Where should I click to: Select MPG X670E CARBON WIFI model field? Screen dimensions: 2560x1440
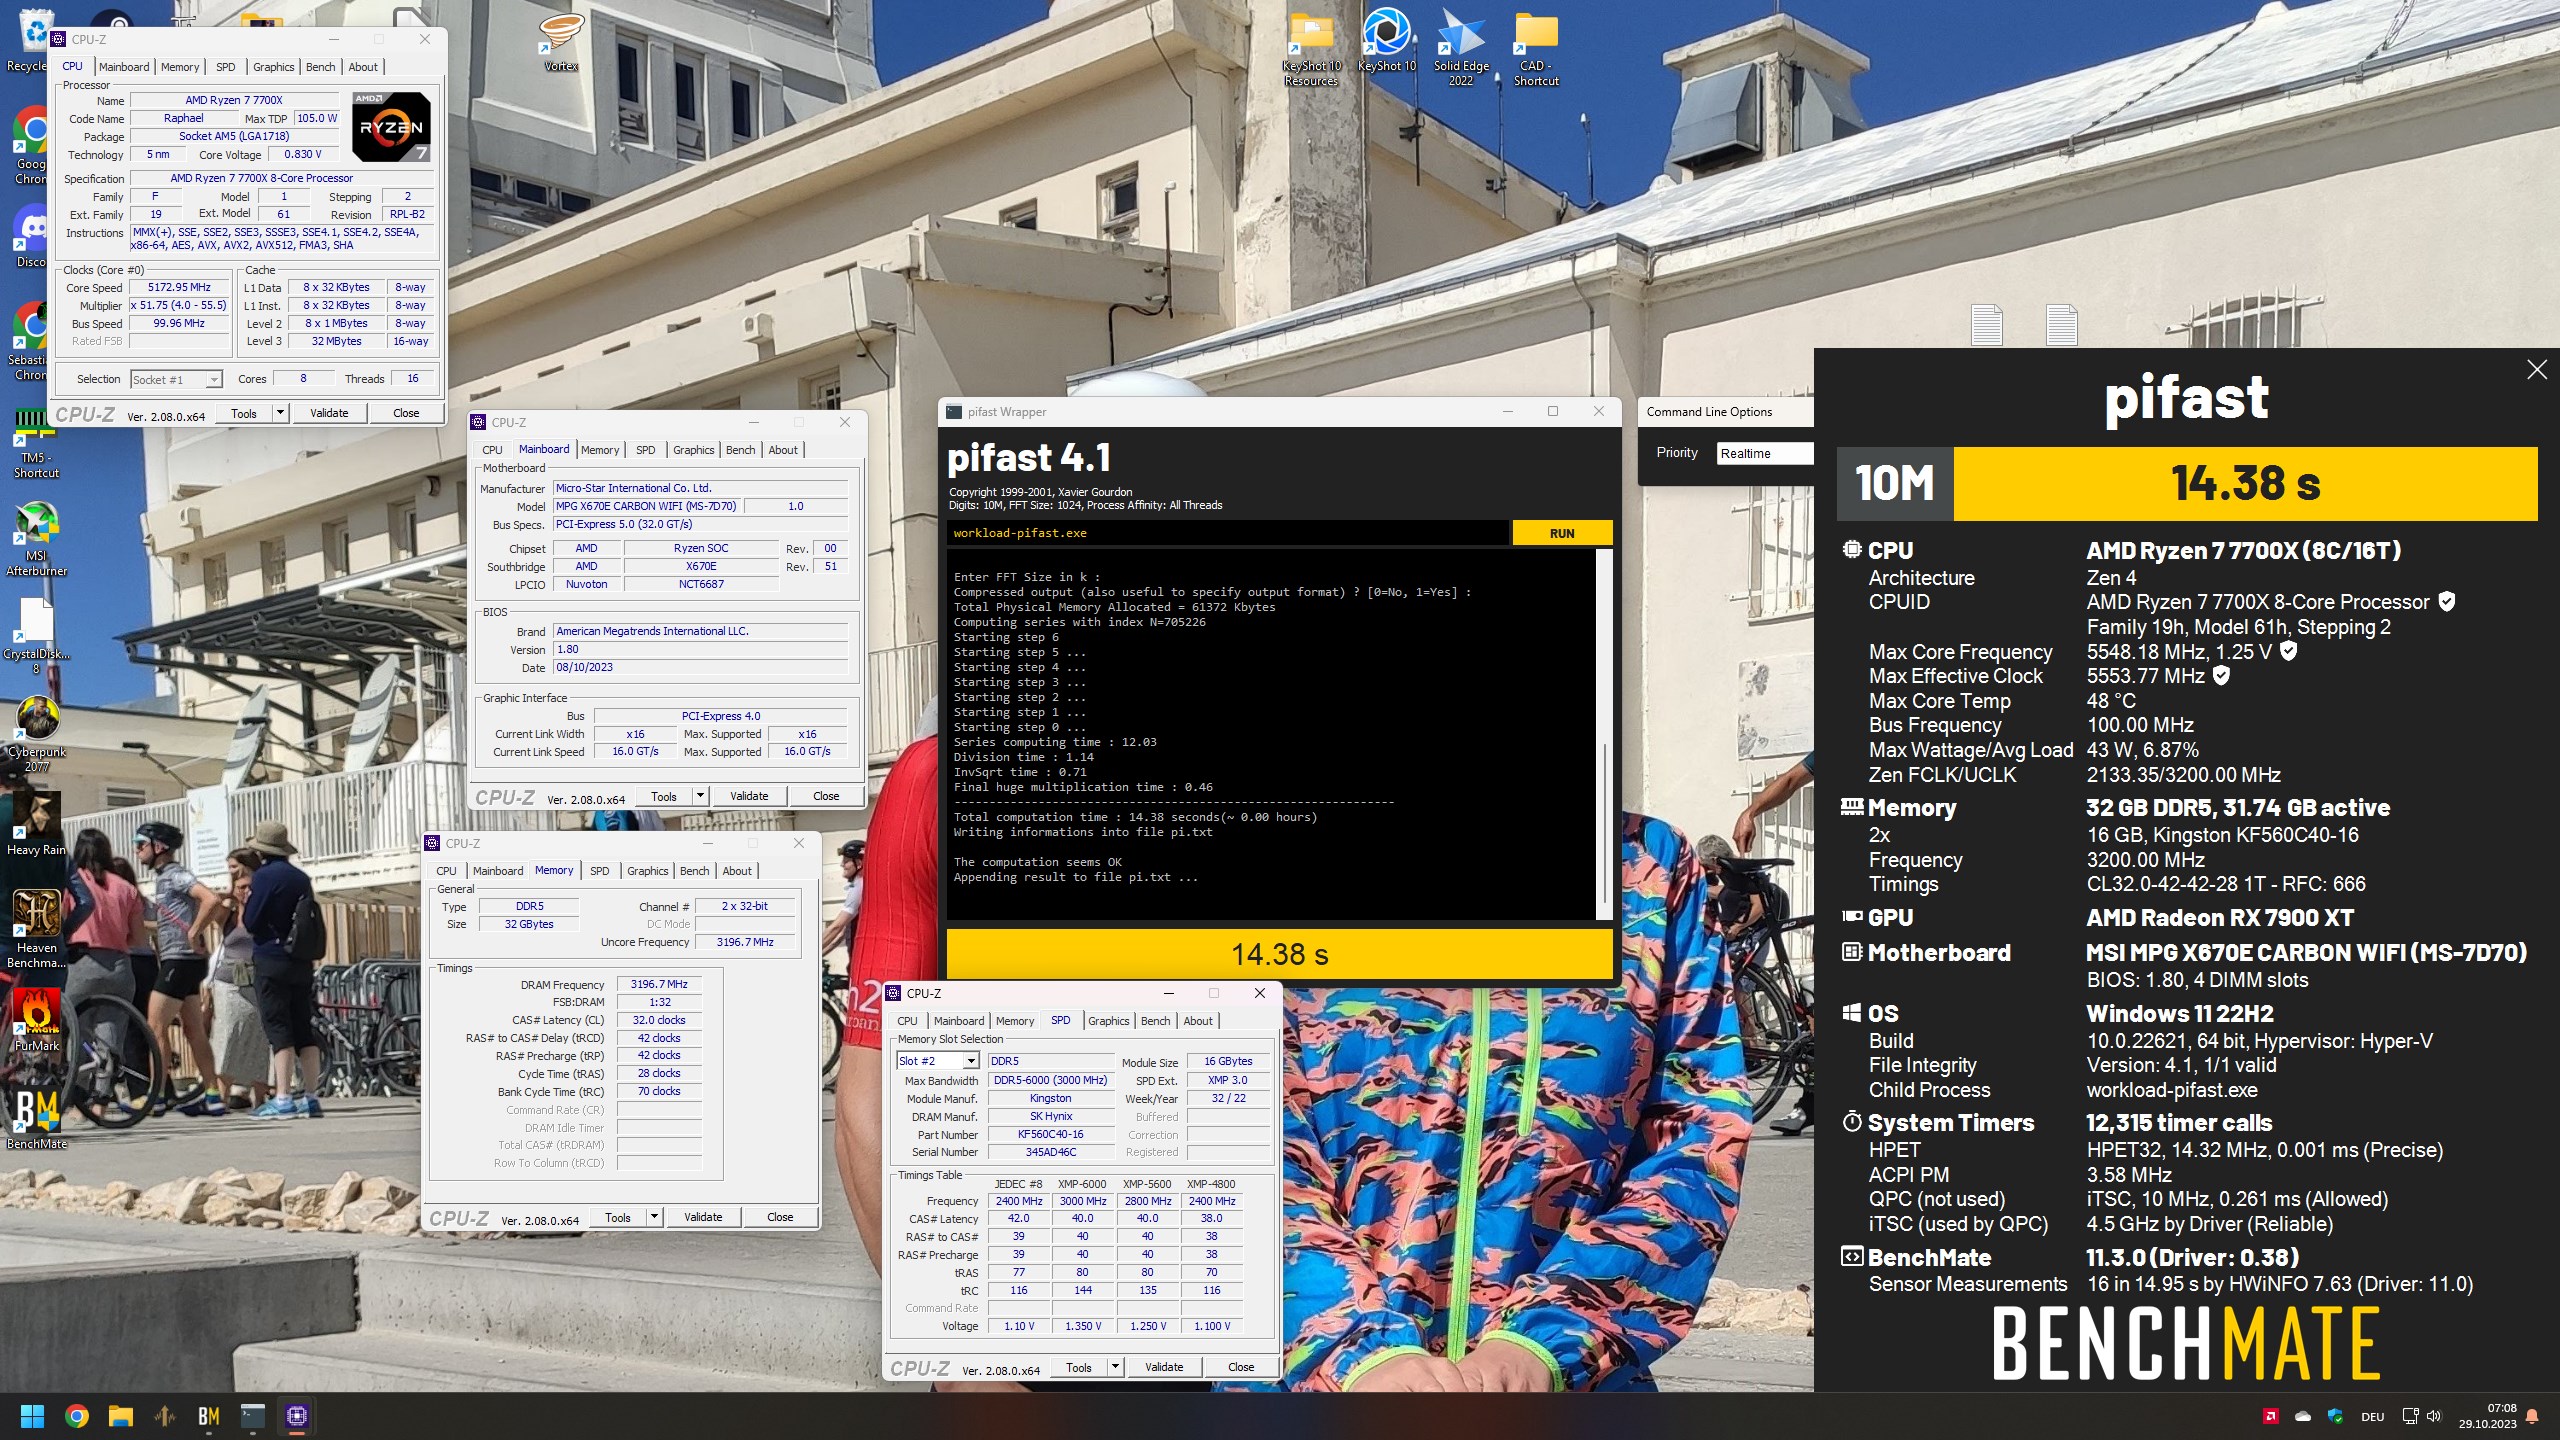click(x=646, y=506)
